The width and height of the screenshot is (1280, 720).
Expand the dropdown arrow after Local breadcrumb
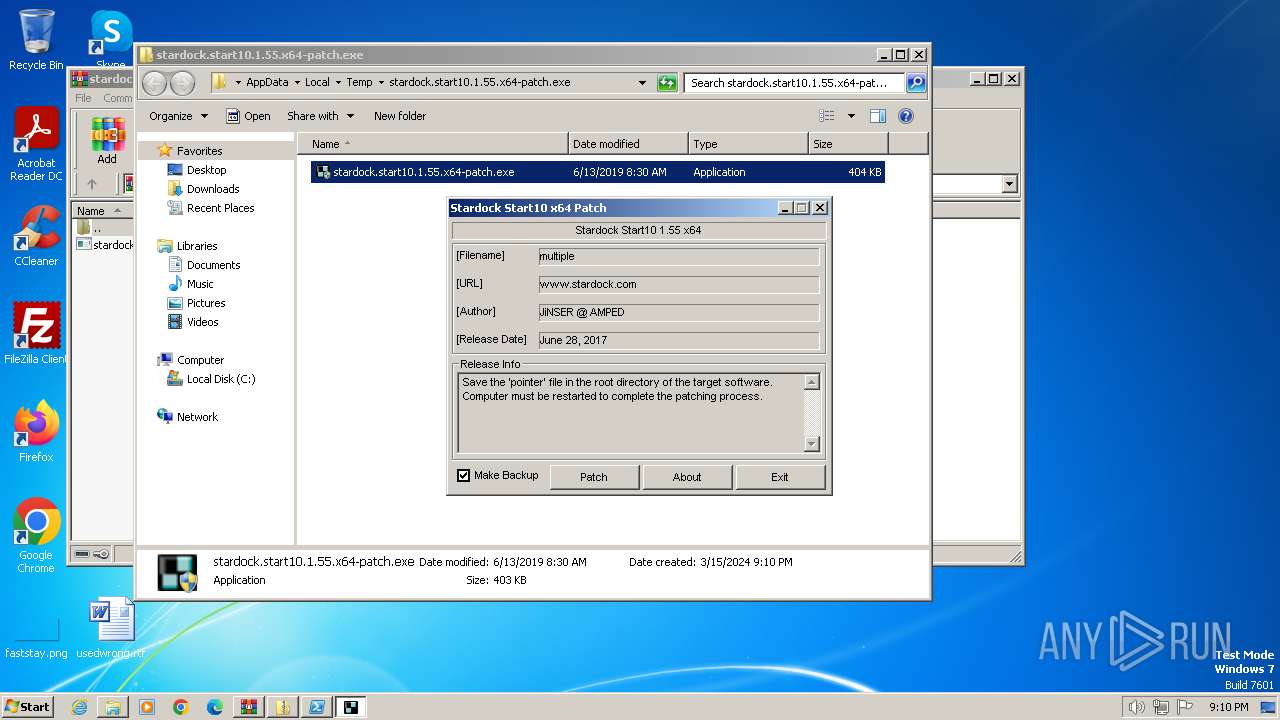point(338,83)
